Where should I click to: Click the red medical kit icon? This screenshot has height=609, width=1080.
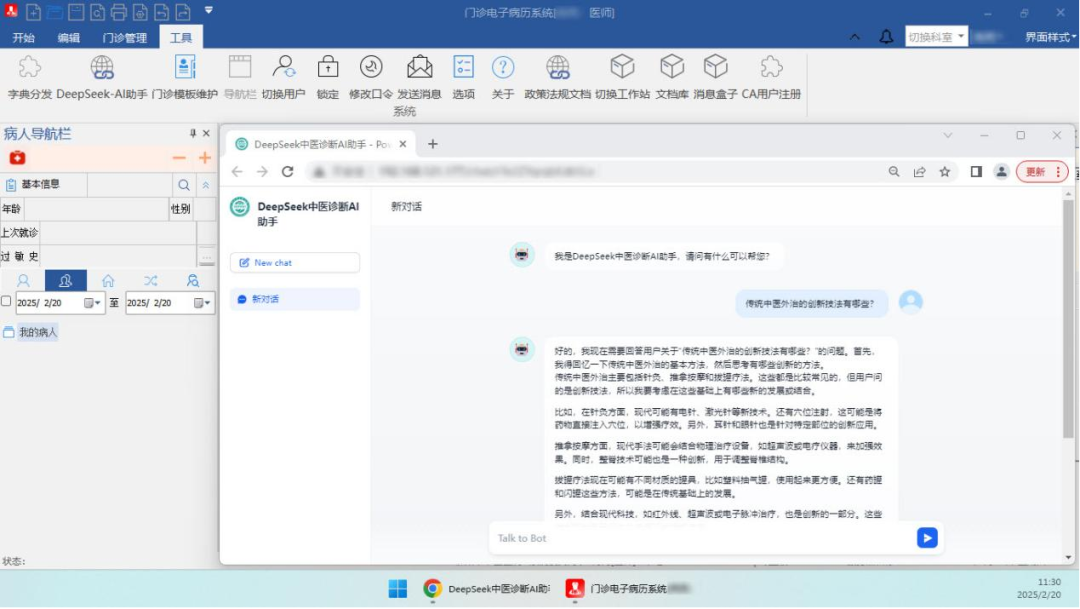[x=17, y=158]
